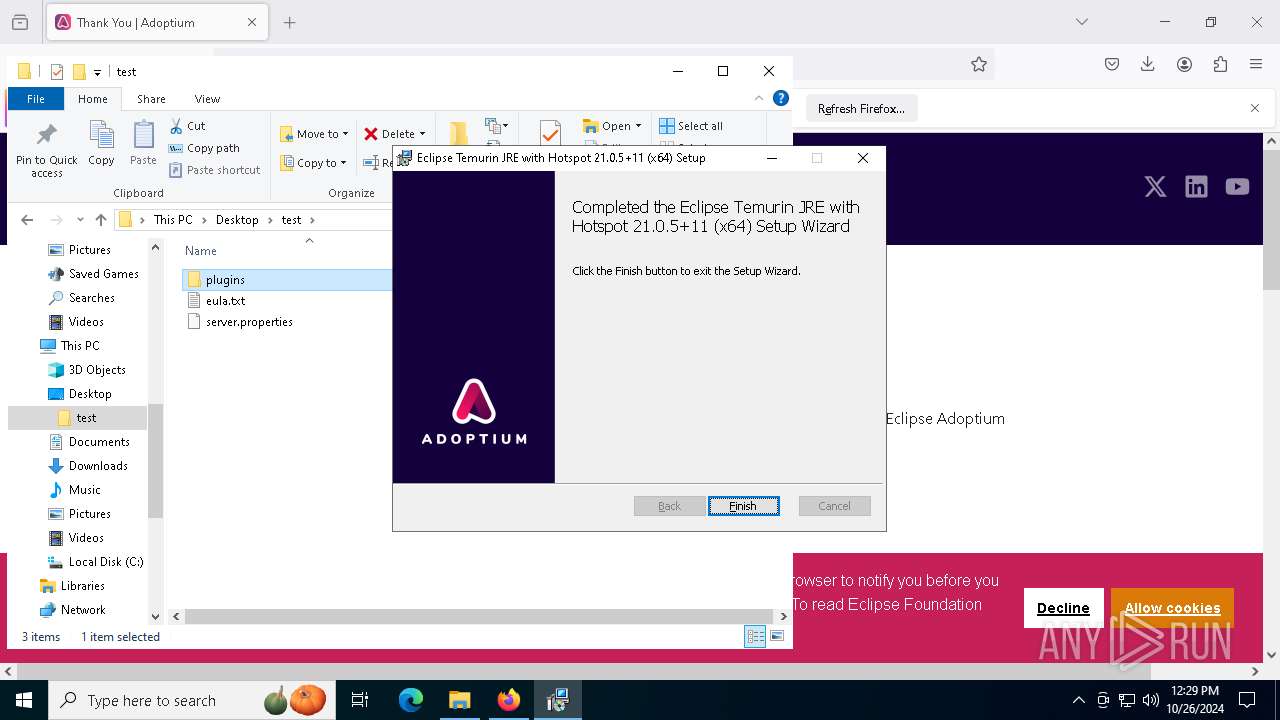Select Documents in navigation tree
This screenshot has height=720, width=1280.
coord(99,442)
